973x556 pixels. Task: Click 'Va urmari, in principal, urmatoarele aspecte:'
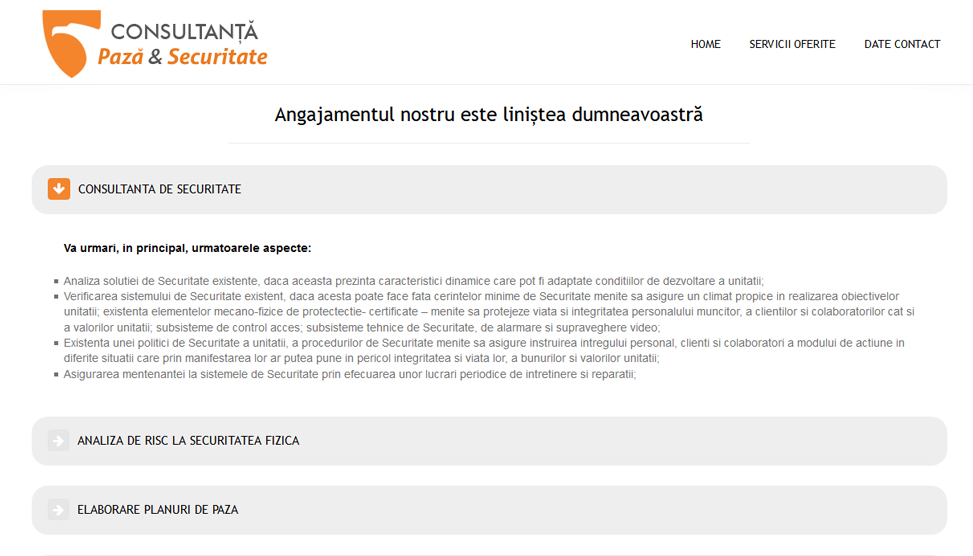click(187, 248)
